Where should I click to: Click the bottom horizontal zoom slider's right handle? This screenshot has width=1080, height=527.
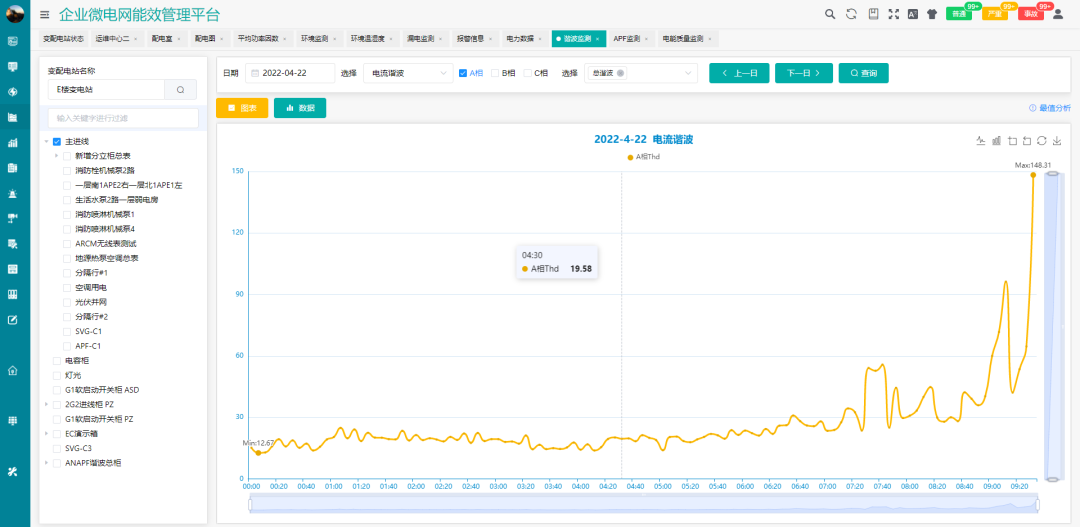pyautogui.click(x=1037, y=505)
